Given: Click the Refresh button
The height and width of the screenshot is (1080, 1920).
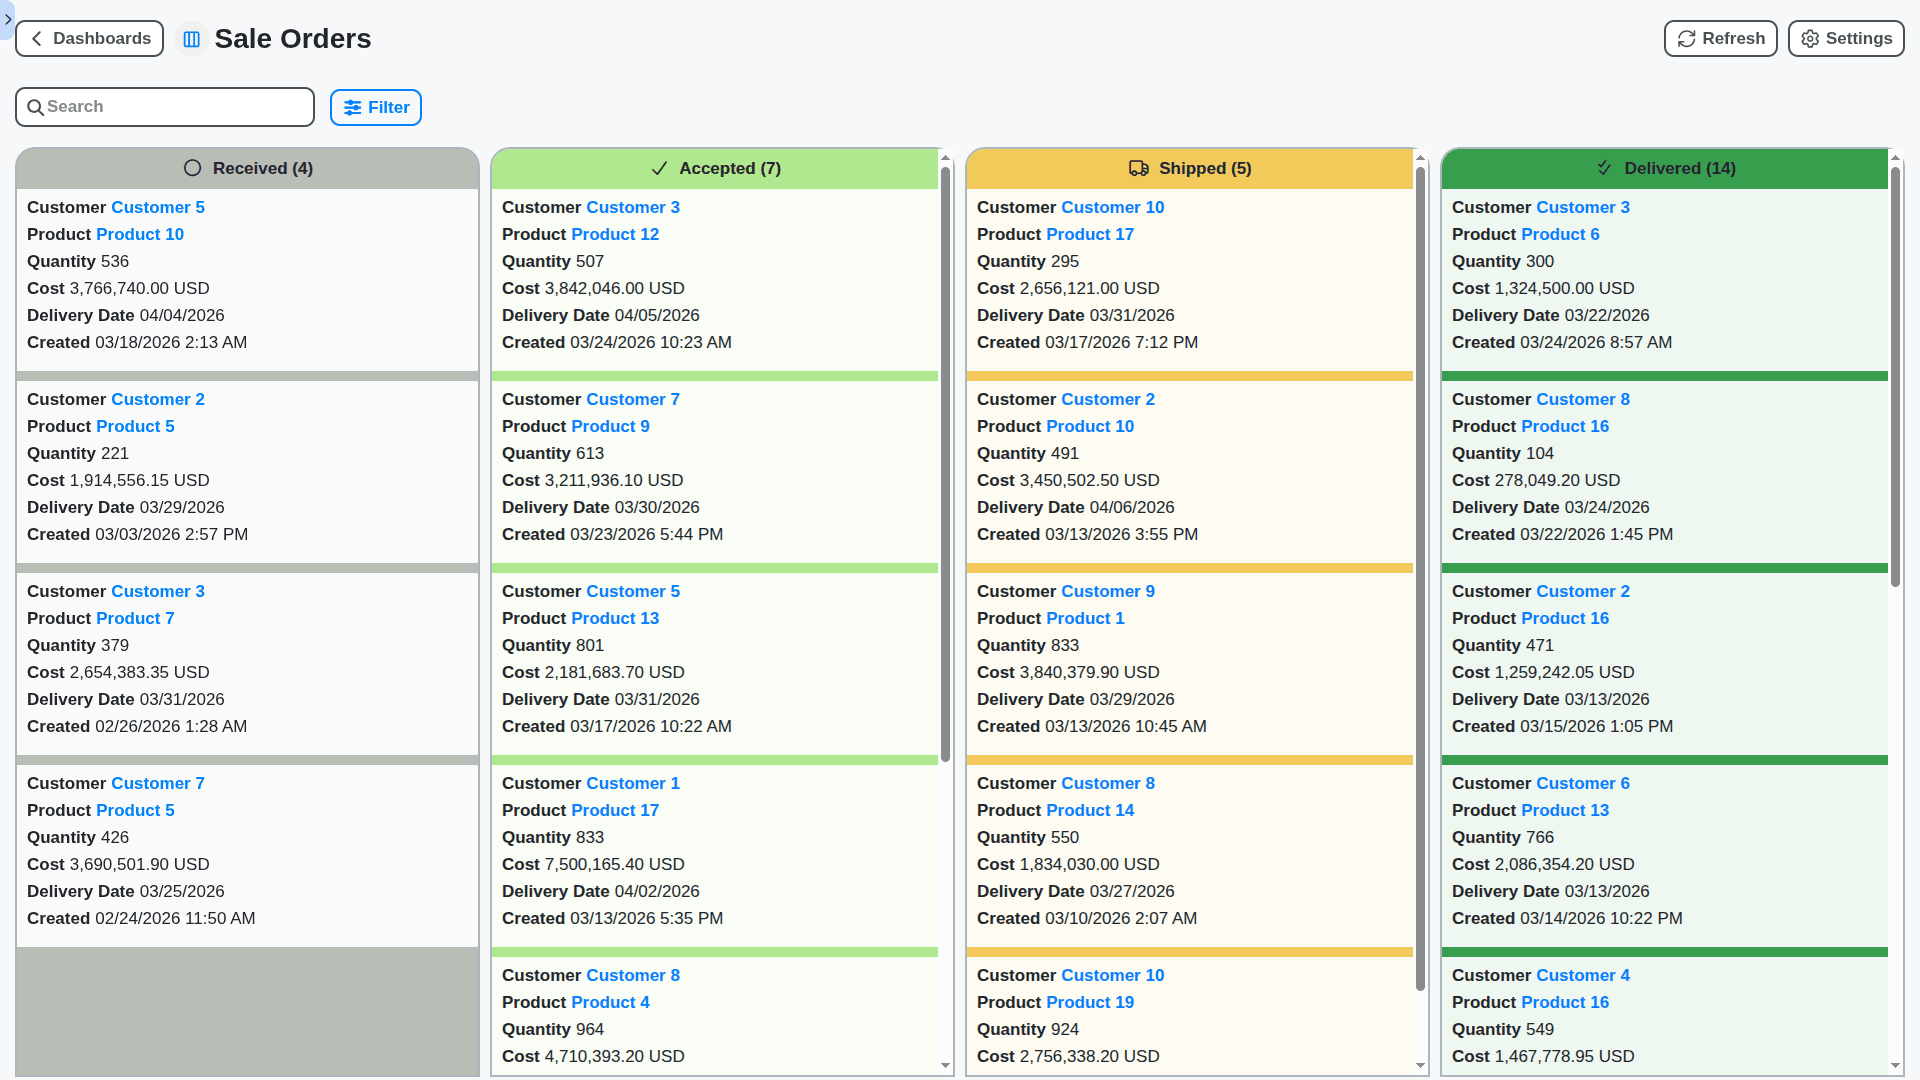Looking at the screenshot, I should tap(1720, 38).
